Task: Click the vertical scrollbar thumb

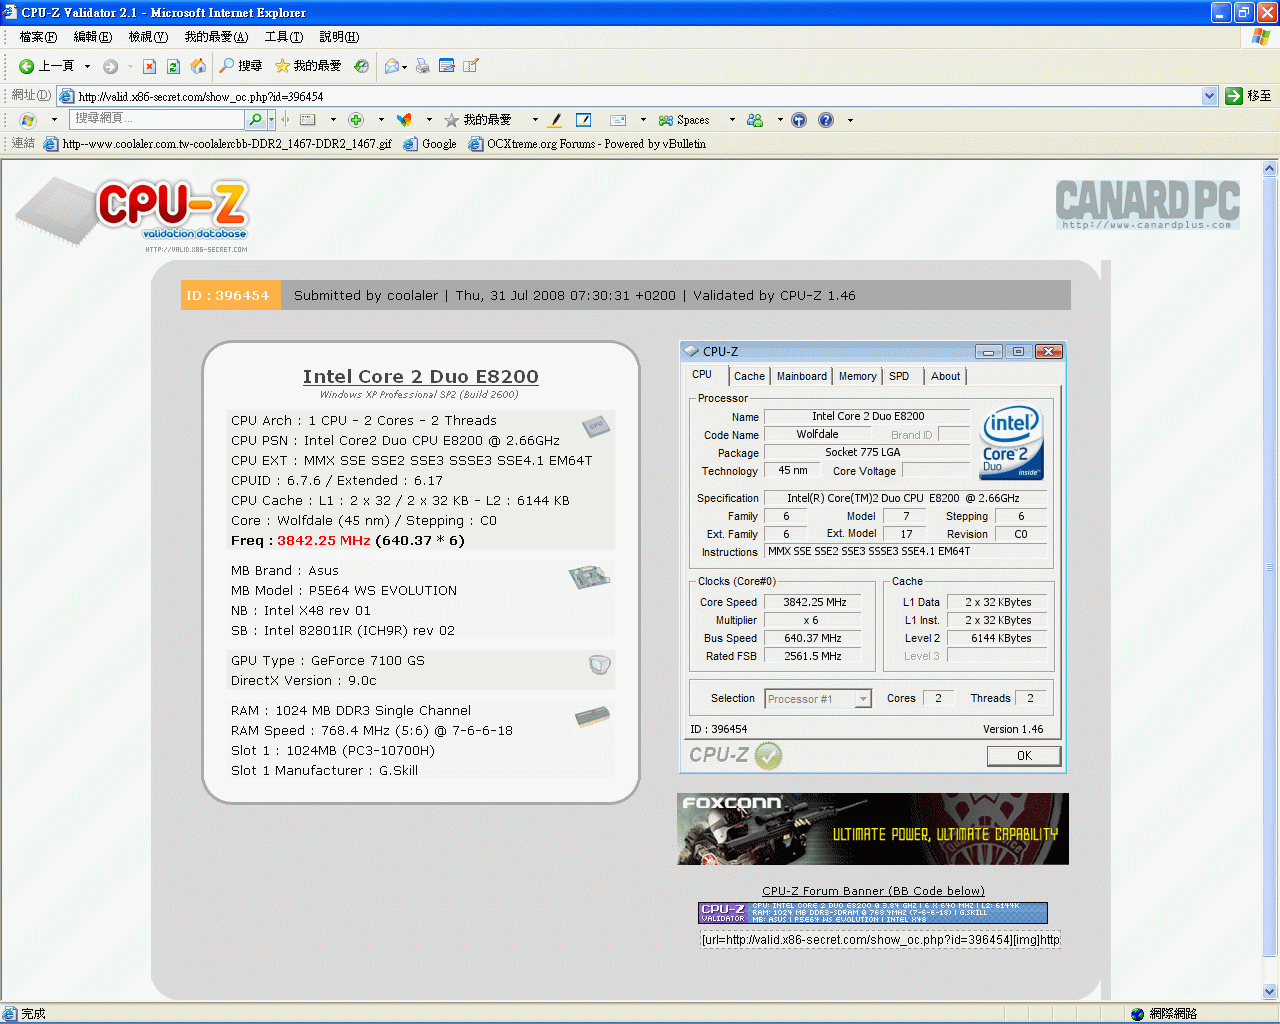Action: point(1270,568)
